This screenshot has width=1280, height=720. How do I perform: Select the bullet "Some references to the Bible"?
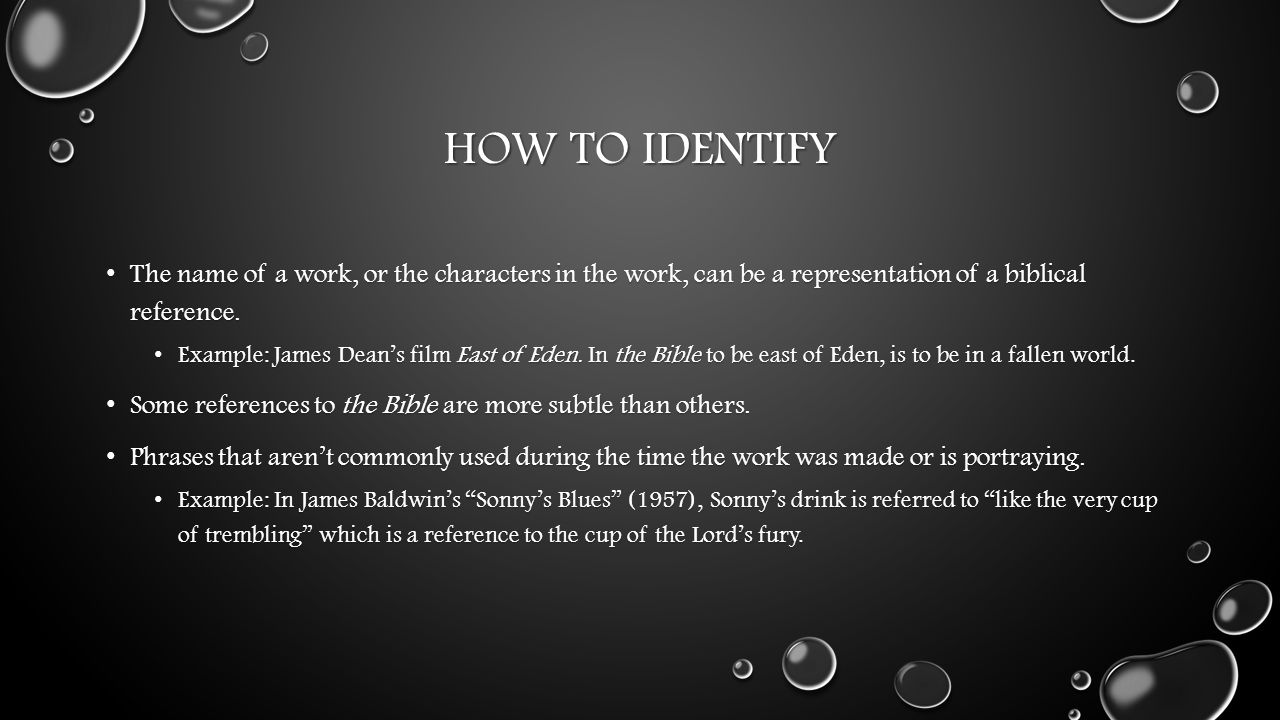440,406
